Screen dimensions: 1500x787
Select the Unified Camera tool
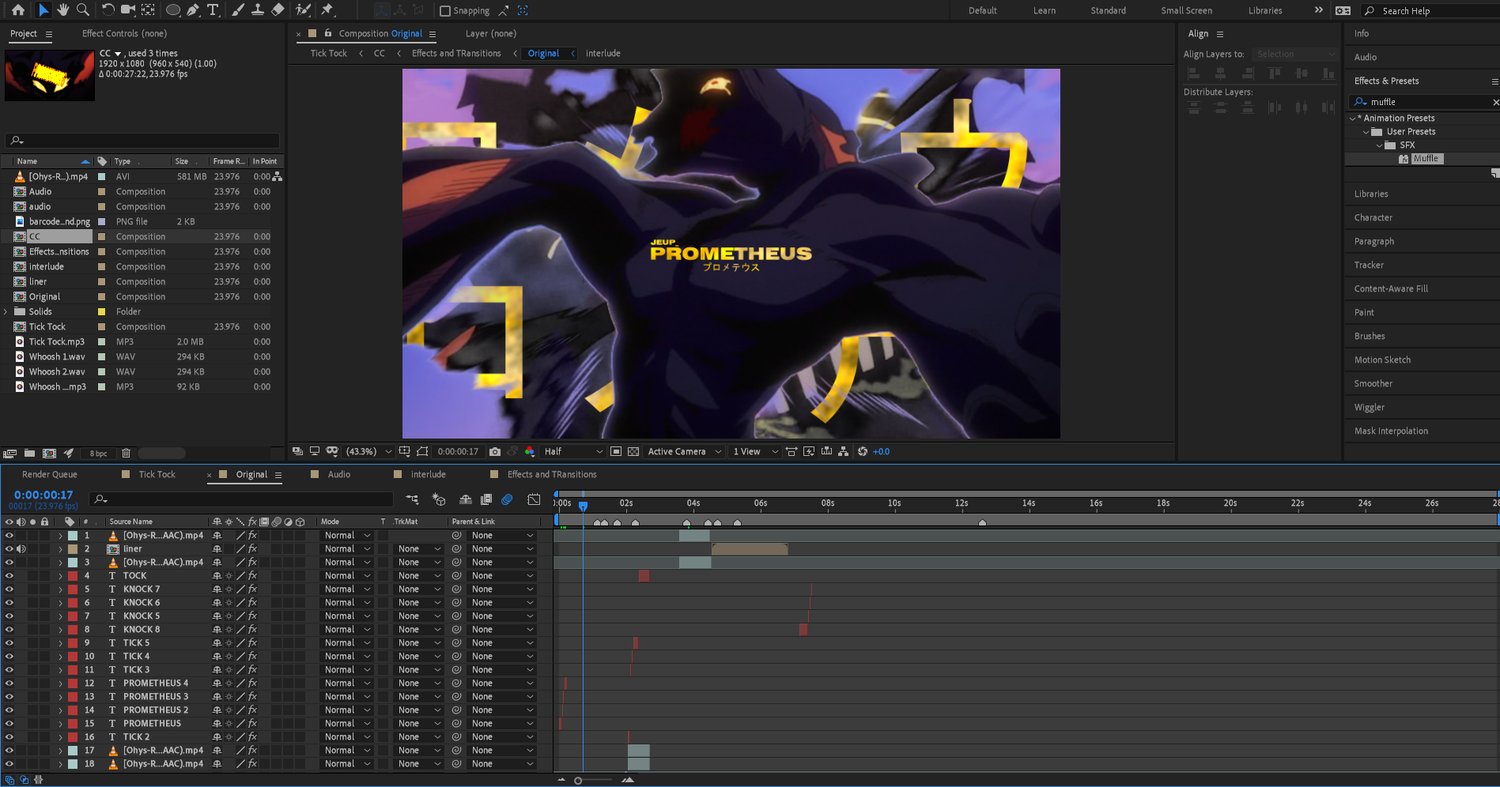(x=128, y=10)
